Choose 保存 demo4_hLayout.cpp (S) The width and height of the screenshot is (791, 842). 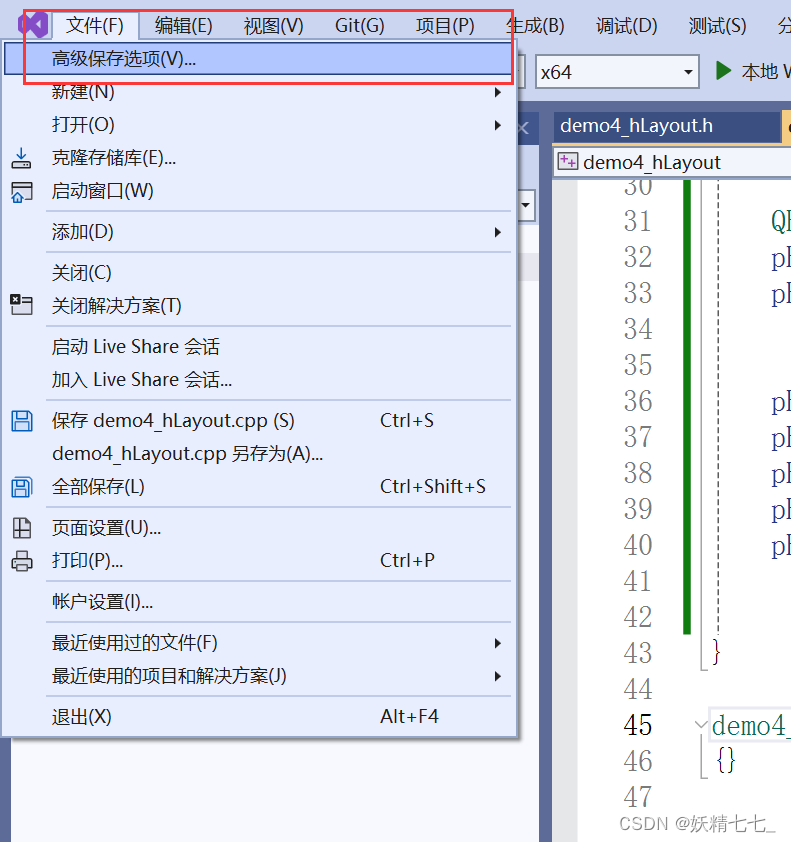258,420
